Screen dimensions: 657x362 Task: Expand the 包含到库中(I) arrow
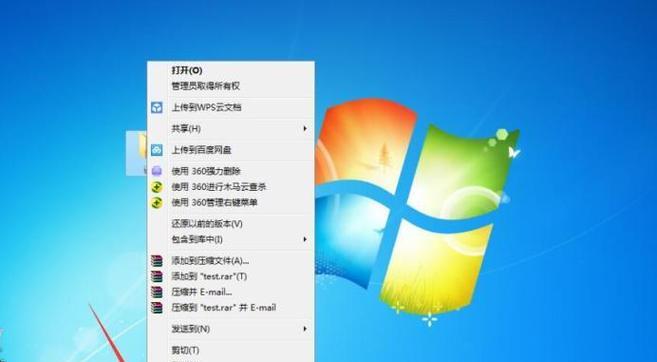point(305,240)
